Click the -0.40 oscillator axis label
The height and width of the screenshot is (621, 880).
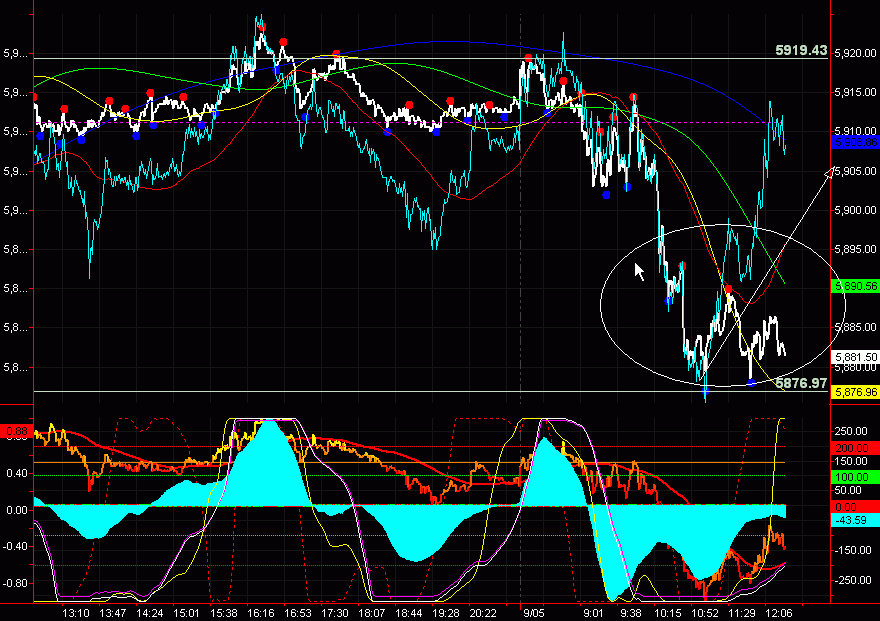(x=15, y=546)
